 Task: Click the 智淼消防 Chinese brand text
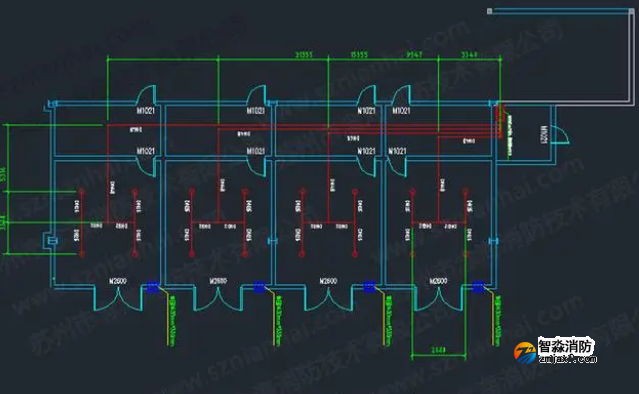(x=566, y=346)
